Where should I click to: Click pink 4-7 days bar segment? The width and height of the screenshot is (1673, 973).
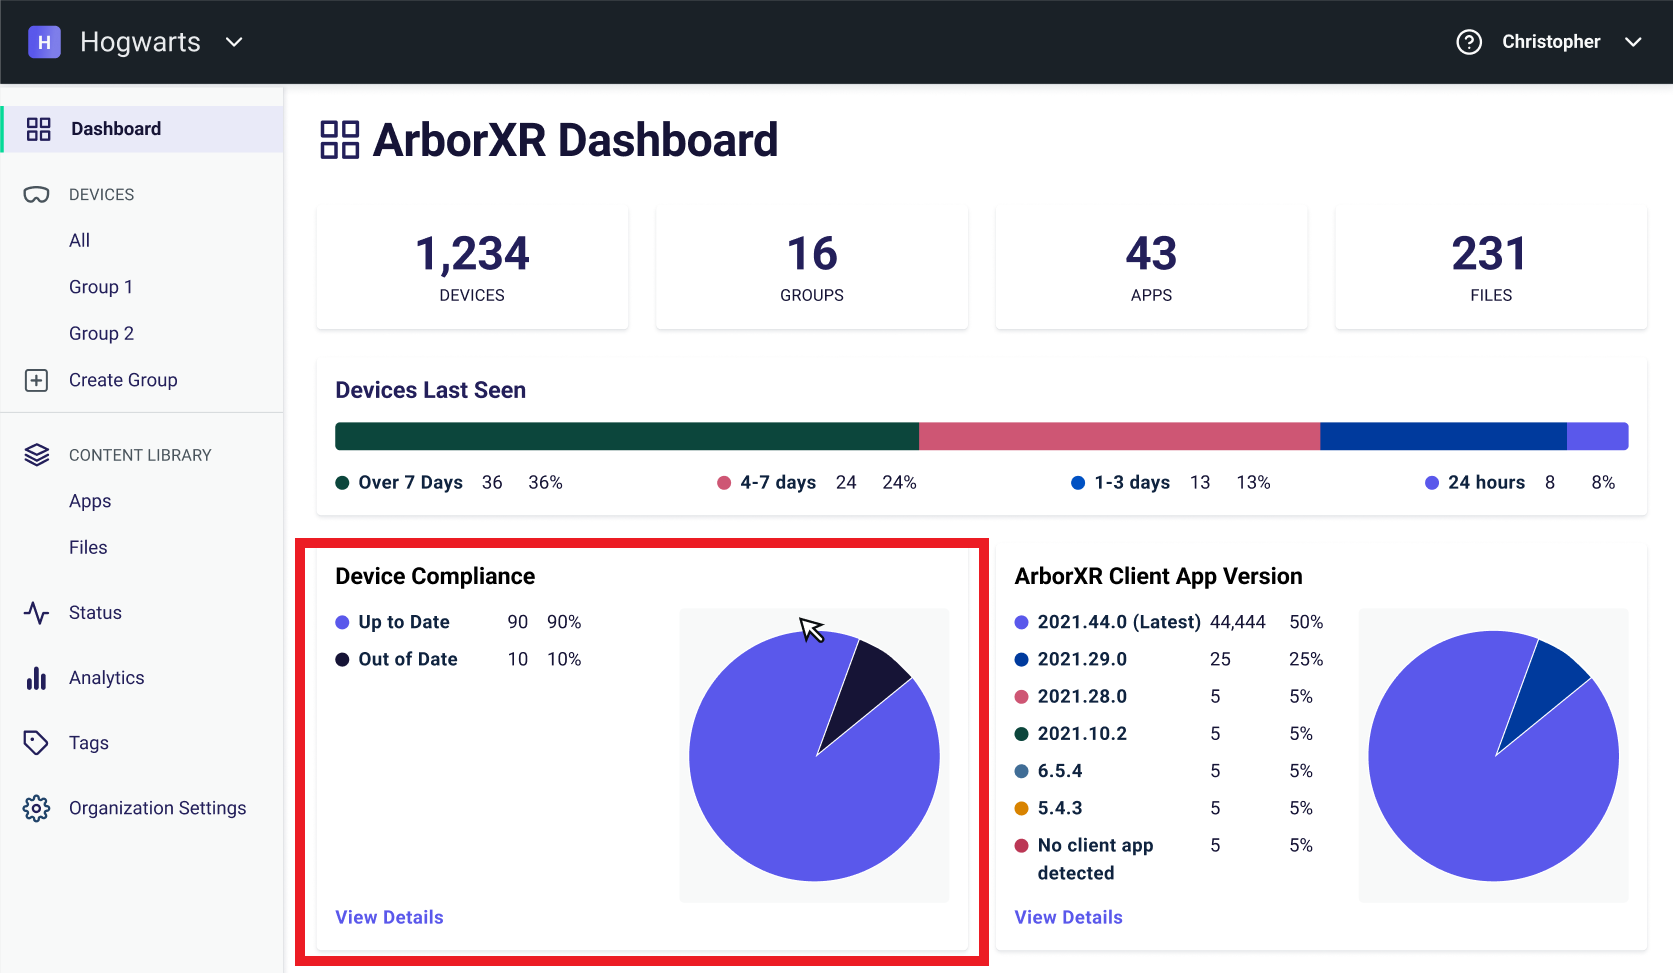(1119, 436)
